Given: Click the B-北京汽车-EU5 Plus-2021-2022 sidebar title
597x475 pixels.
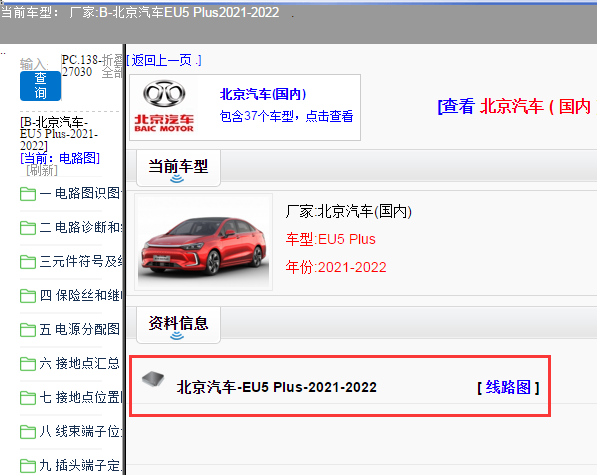Looking at the screenshot, I should click(59, 134).
